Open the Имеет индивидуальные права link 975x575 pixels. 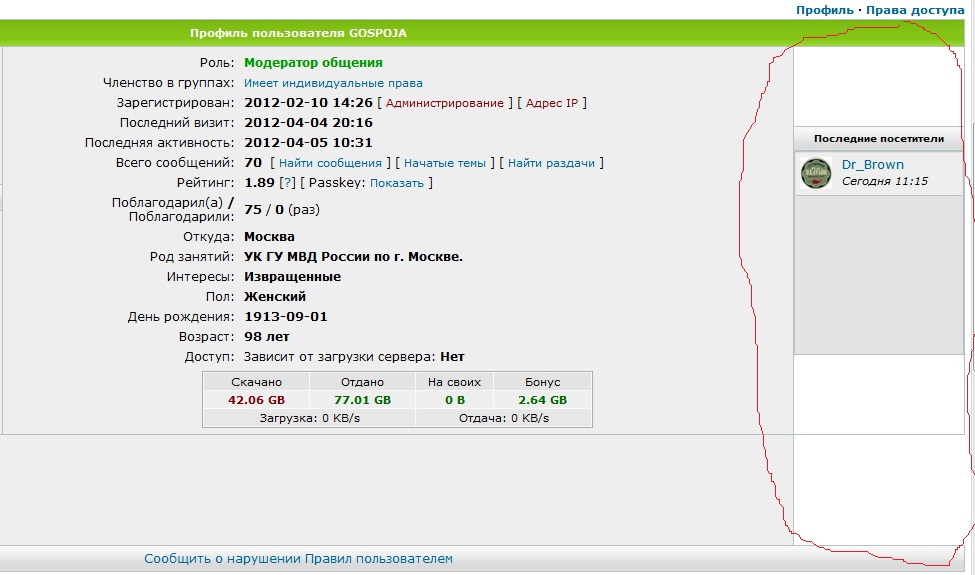point(333,83)
